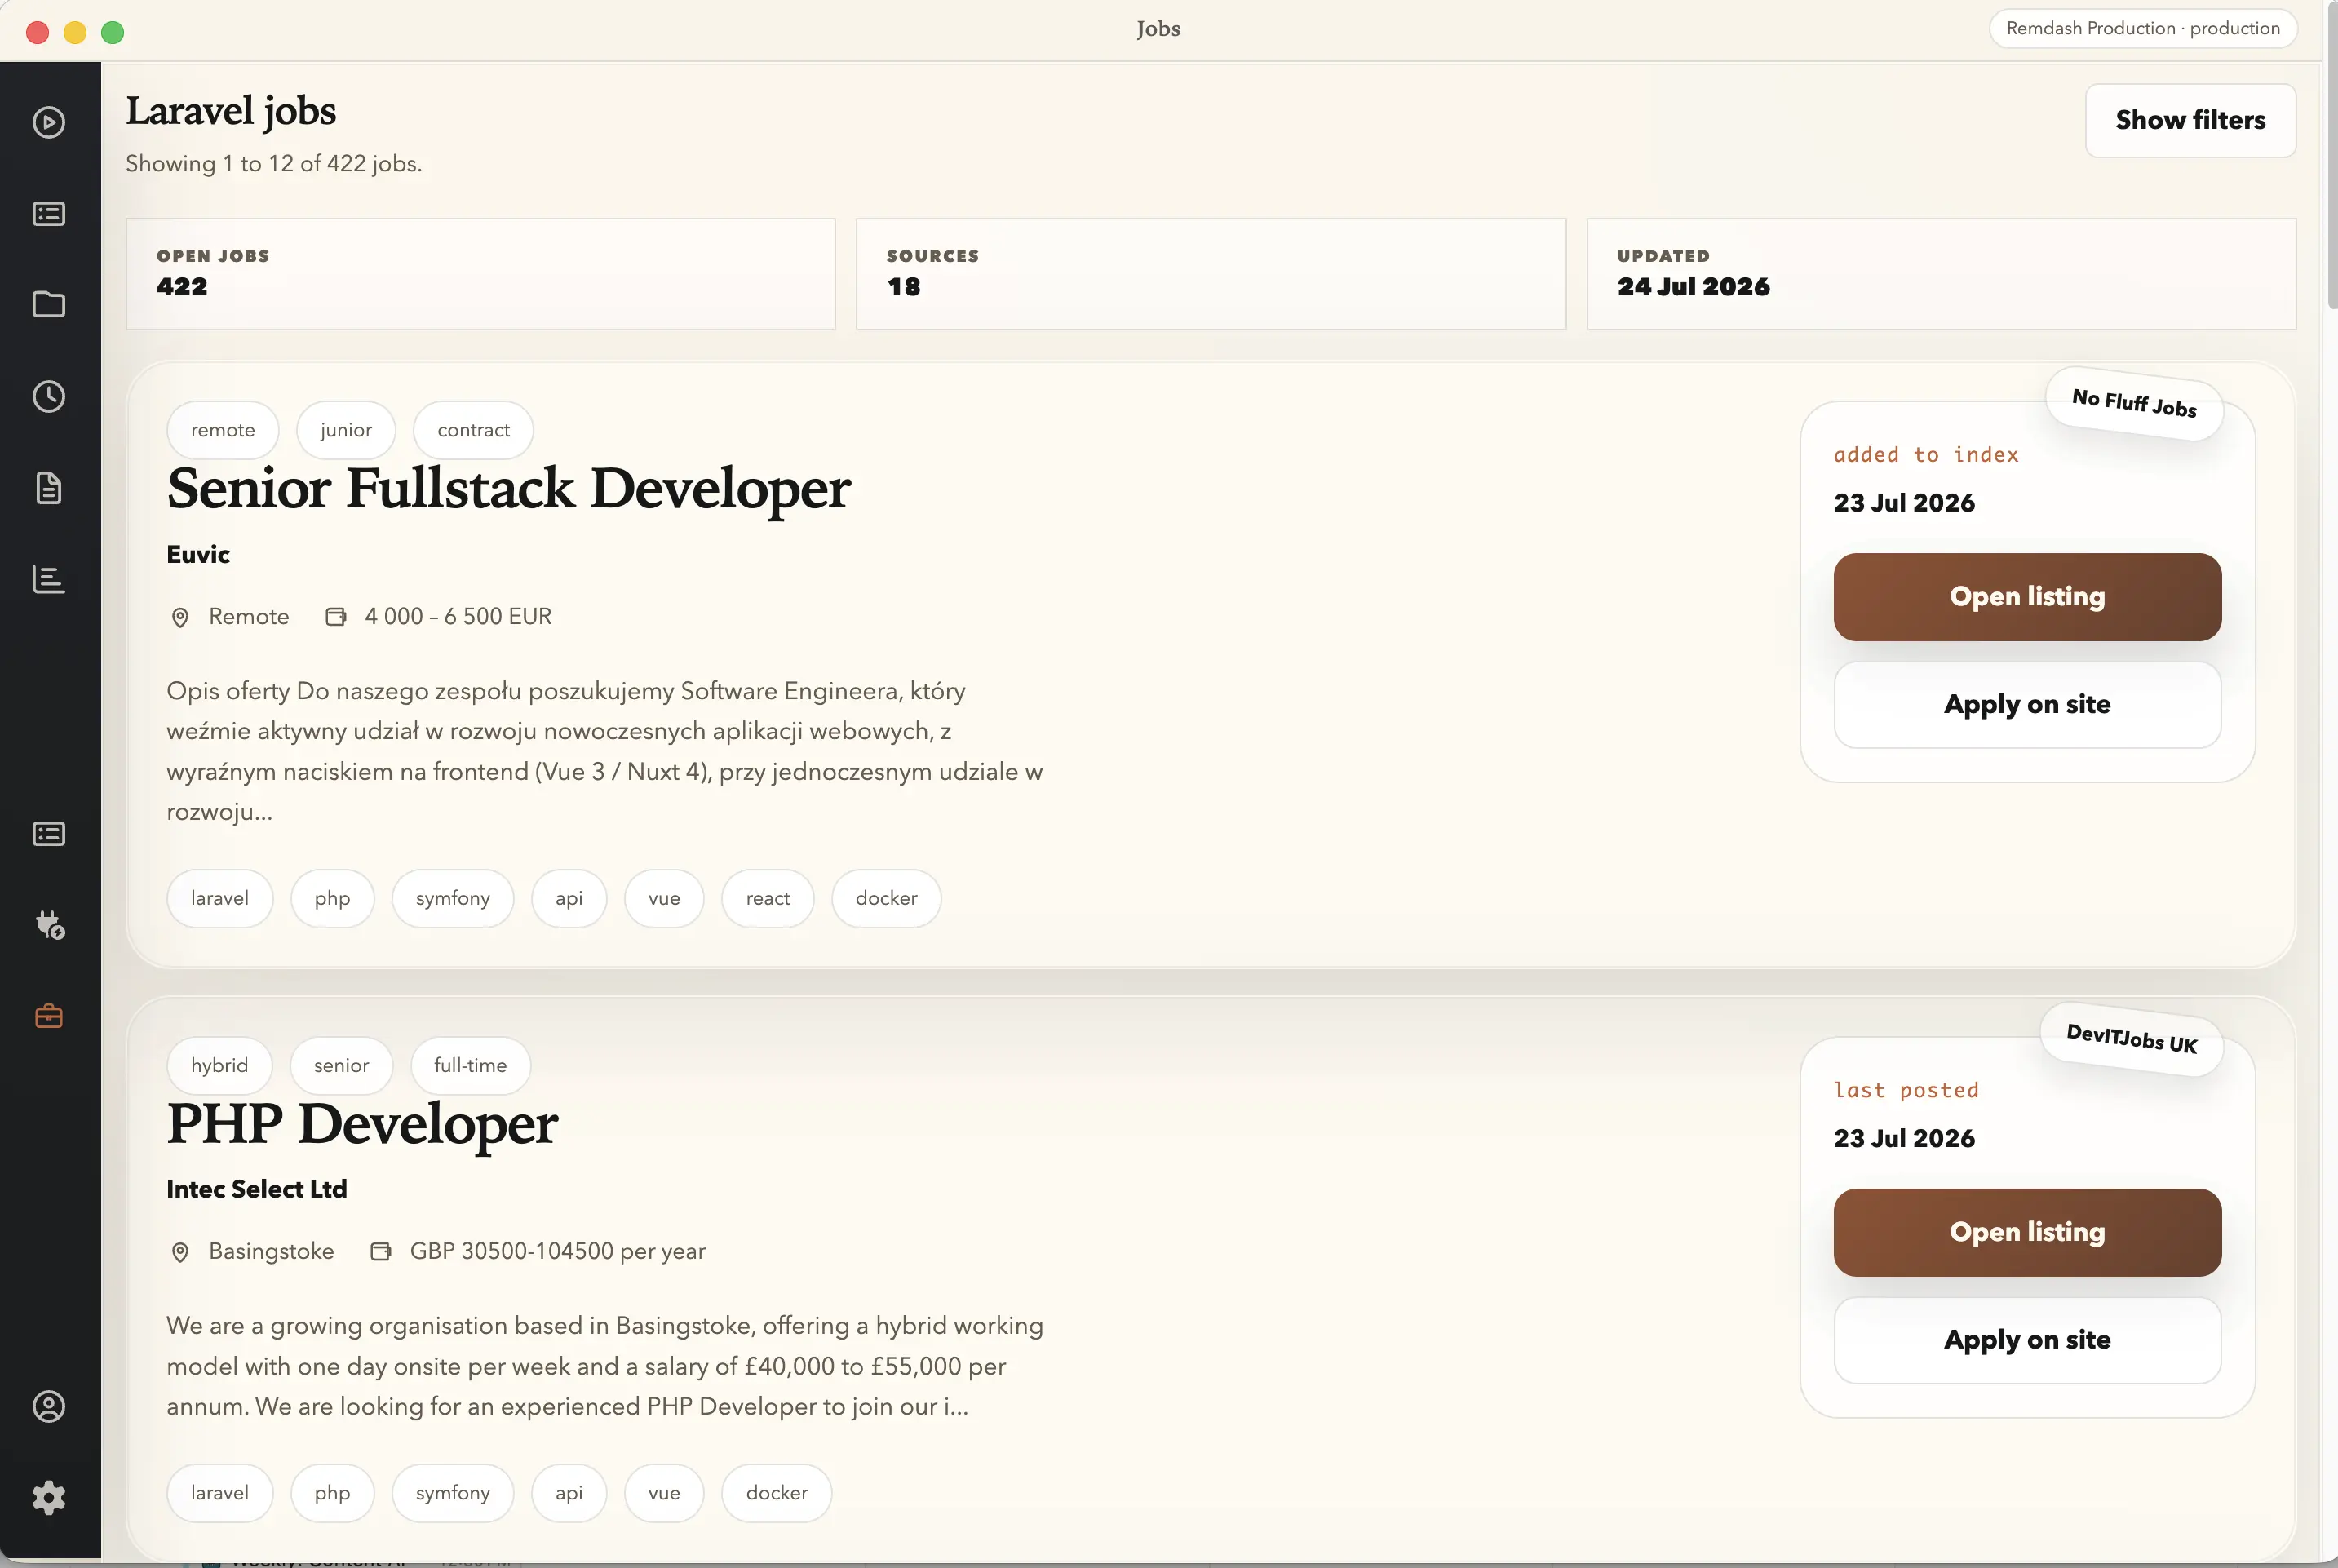Open the settings gear sidebar icon
Screen dimensions: 2338x1568
point(49,1498)
